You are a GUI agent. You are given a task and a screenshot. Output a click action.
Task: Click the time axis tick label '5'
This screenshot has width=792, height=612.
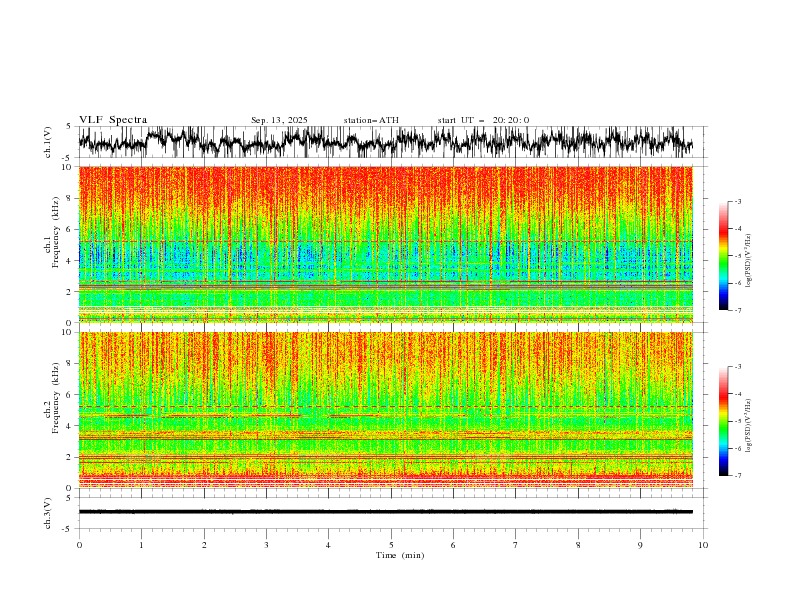(391, 545)
